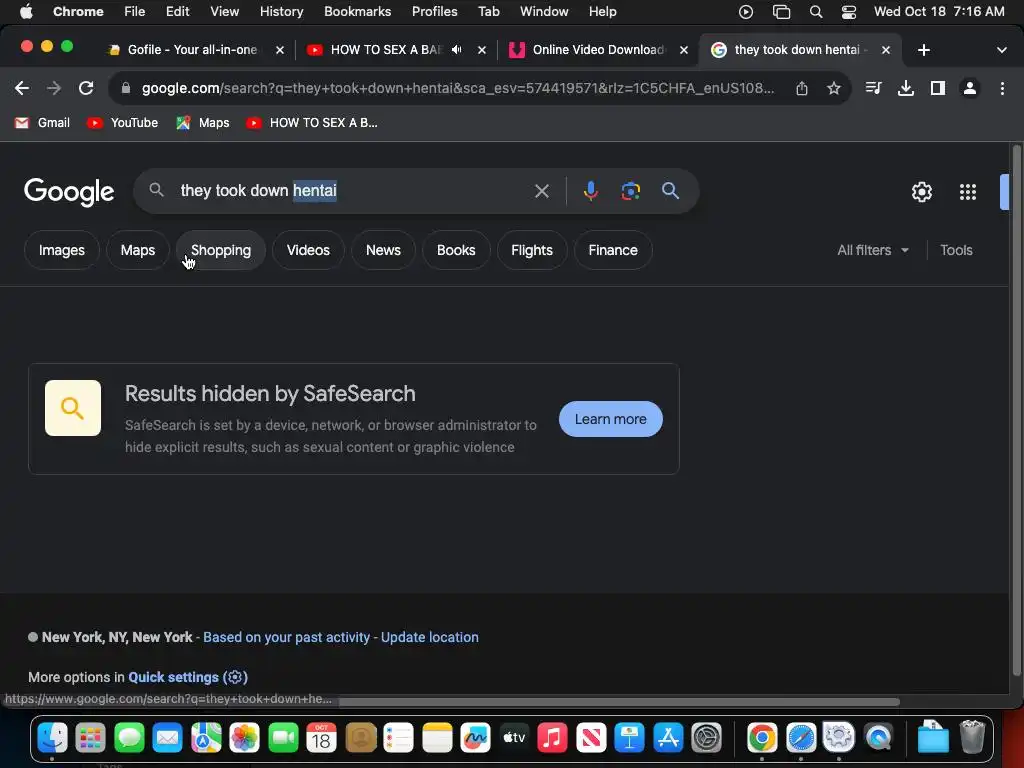1024x768 pixels.
Task: Open Control Center in menu bar
Action: pyautogui.click(x=848, y=12)
